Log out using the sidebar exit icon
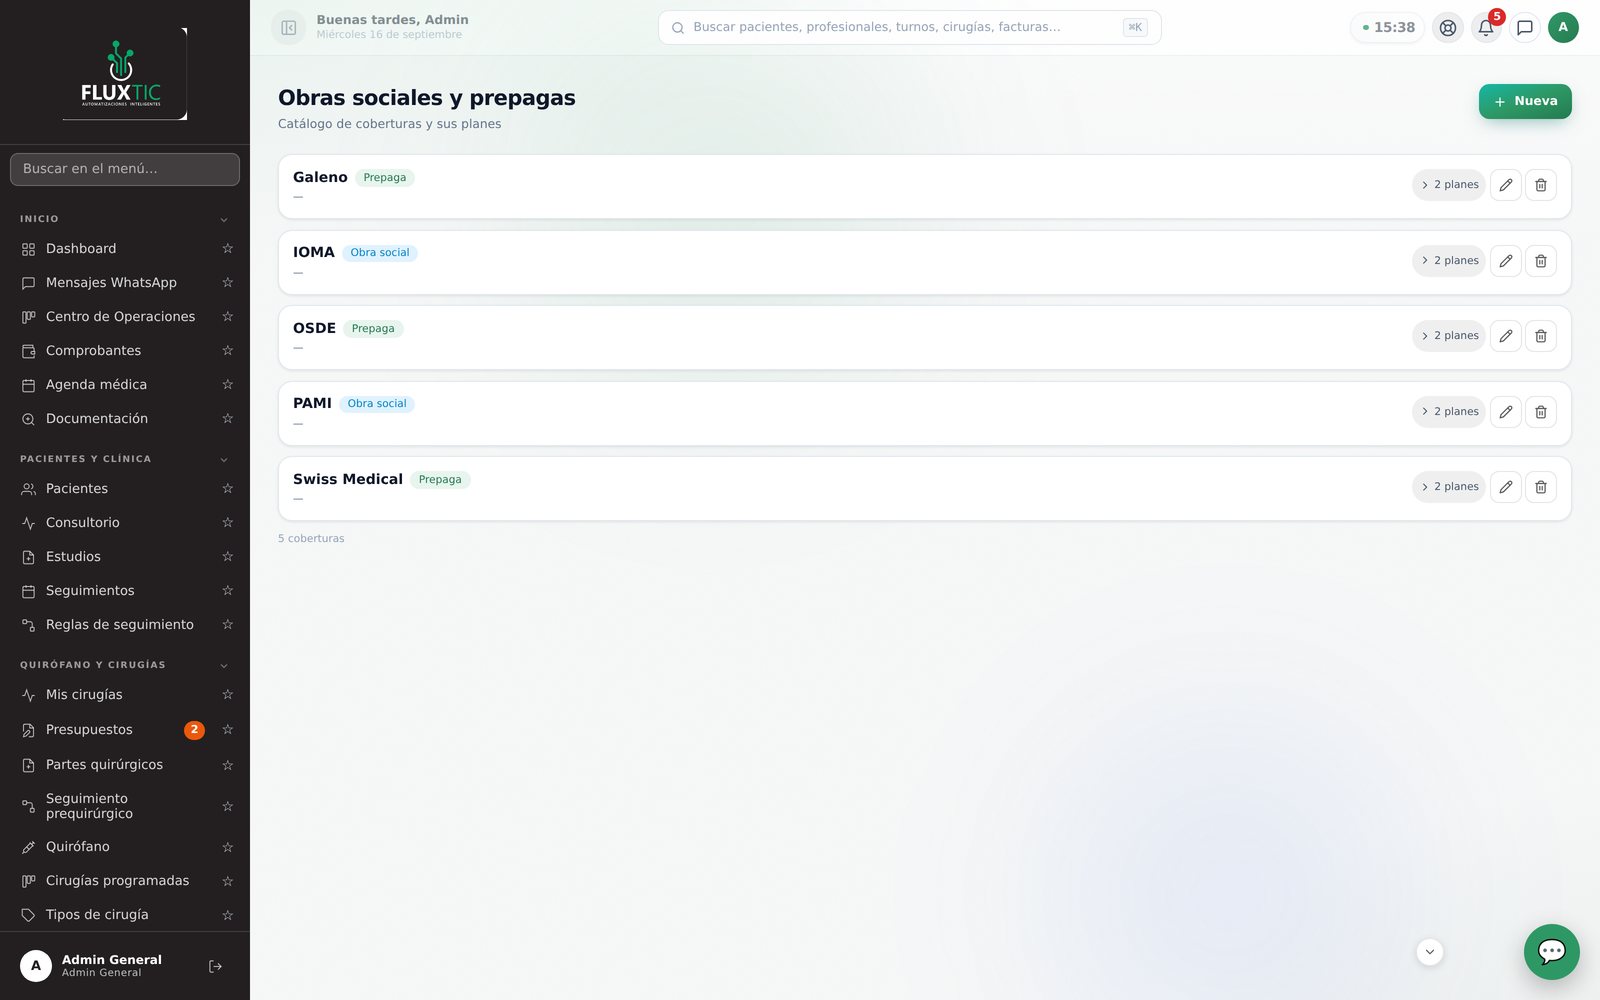The width and height of the screenshot is (1600, 1000). (x=215, y=966)
